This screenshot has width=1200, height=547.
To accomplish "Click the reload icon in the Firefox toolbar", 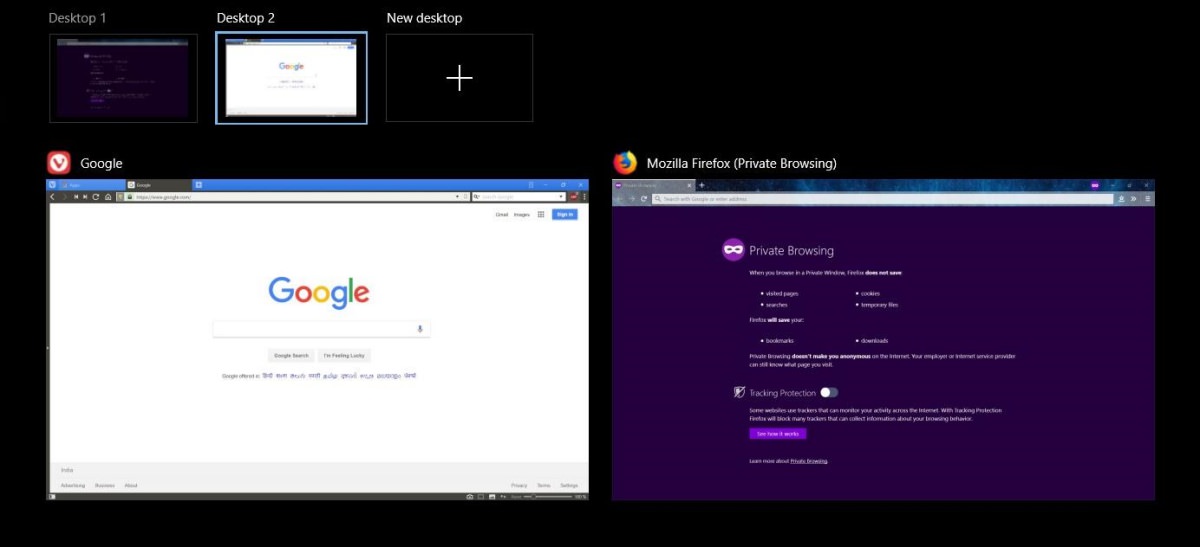I will 644,199.
